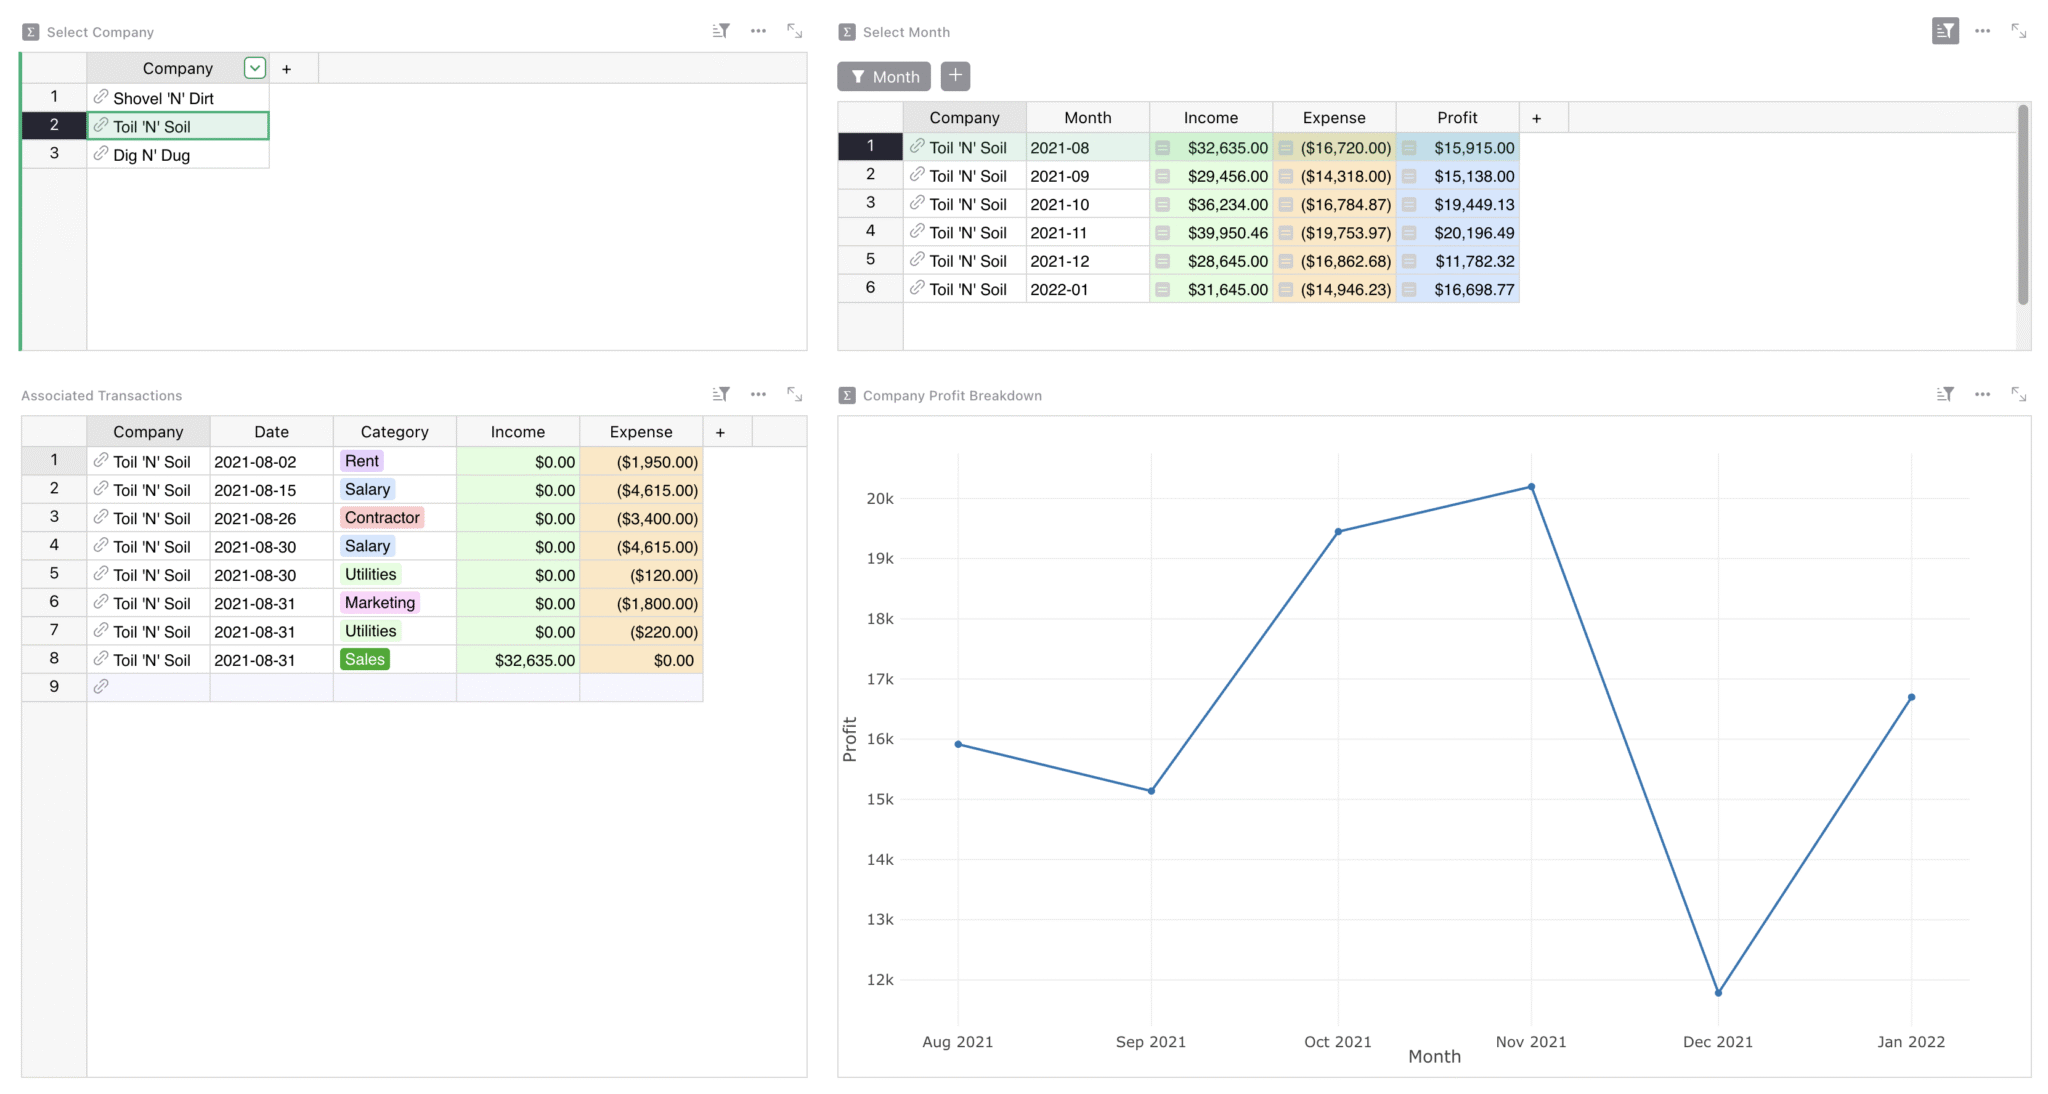Add a column to Associated Transactions with plus

point(720,431)
